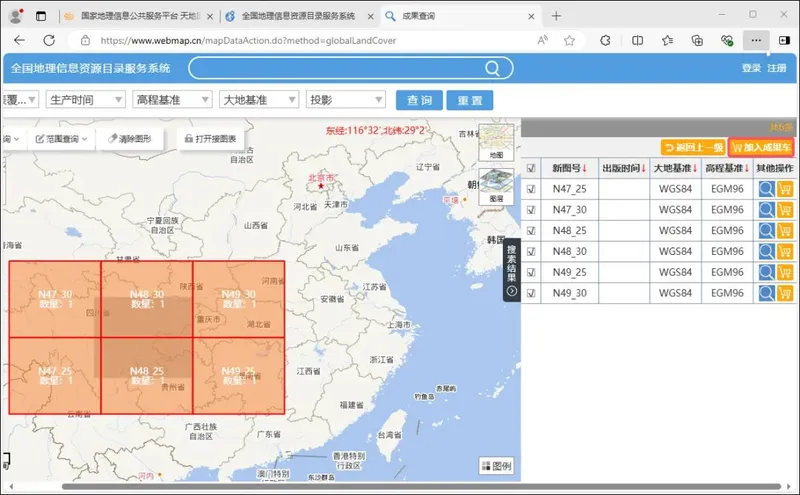Open tab actions menu icon

pyautogui.click(x=41, y=16)
